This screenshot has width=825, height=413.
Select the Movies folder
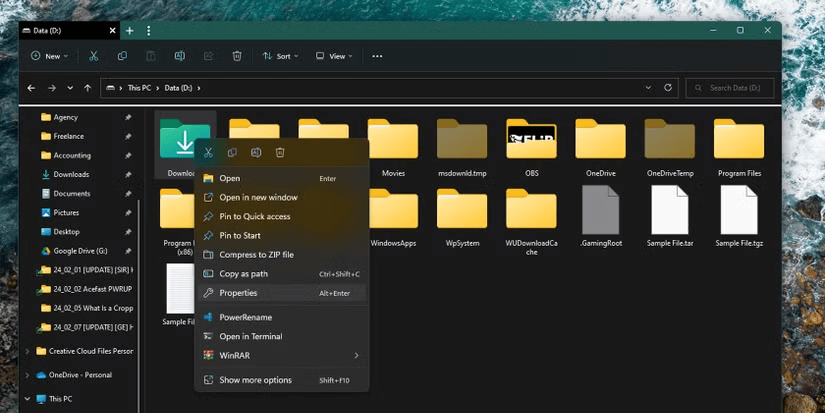tap(393, 143)
